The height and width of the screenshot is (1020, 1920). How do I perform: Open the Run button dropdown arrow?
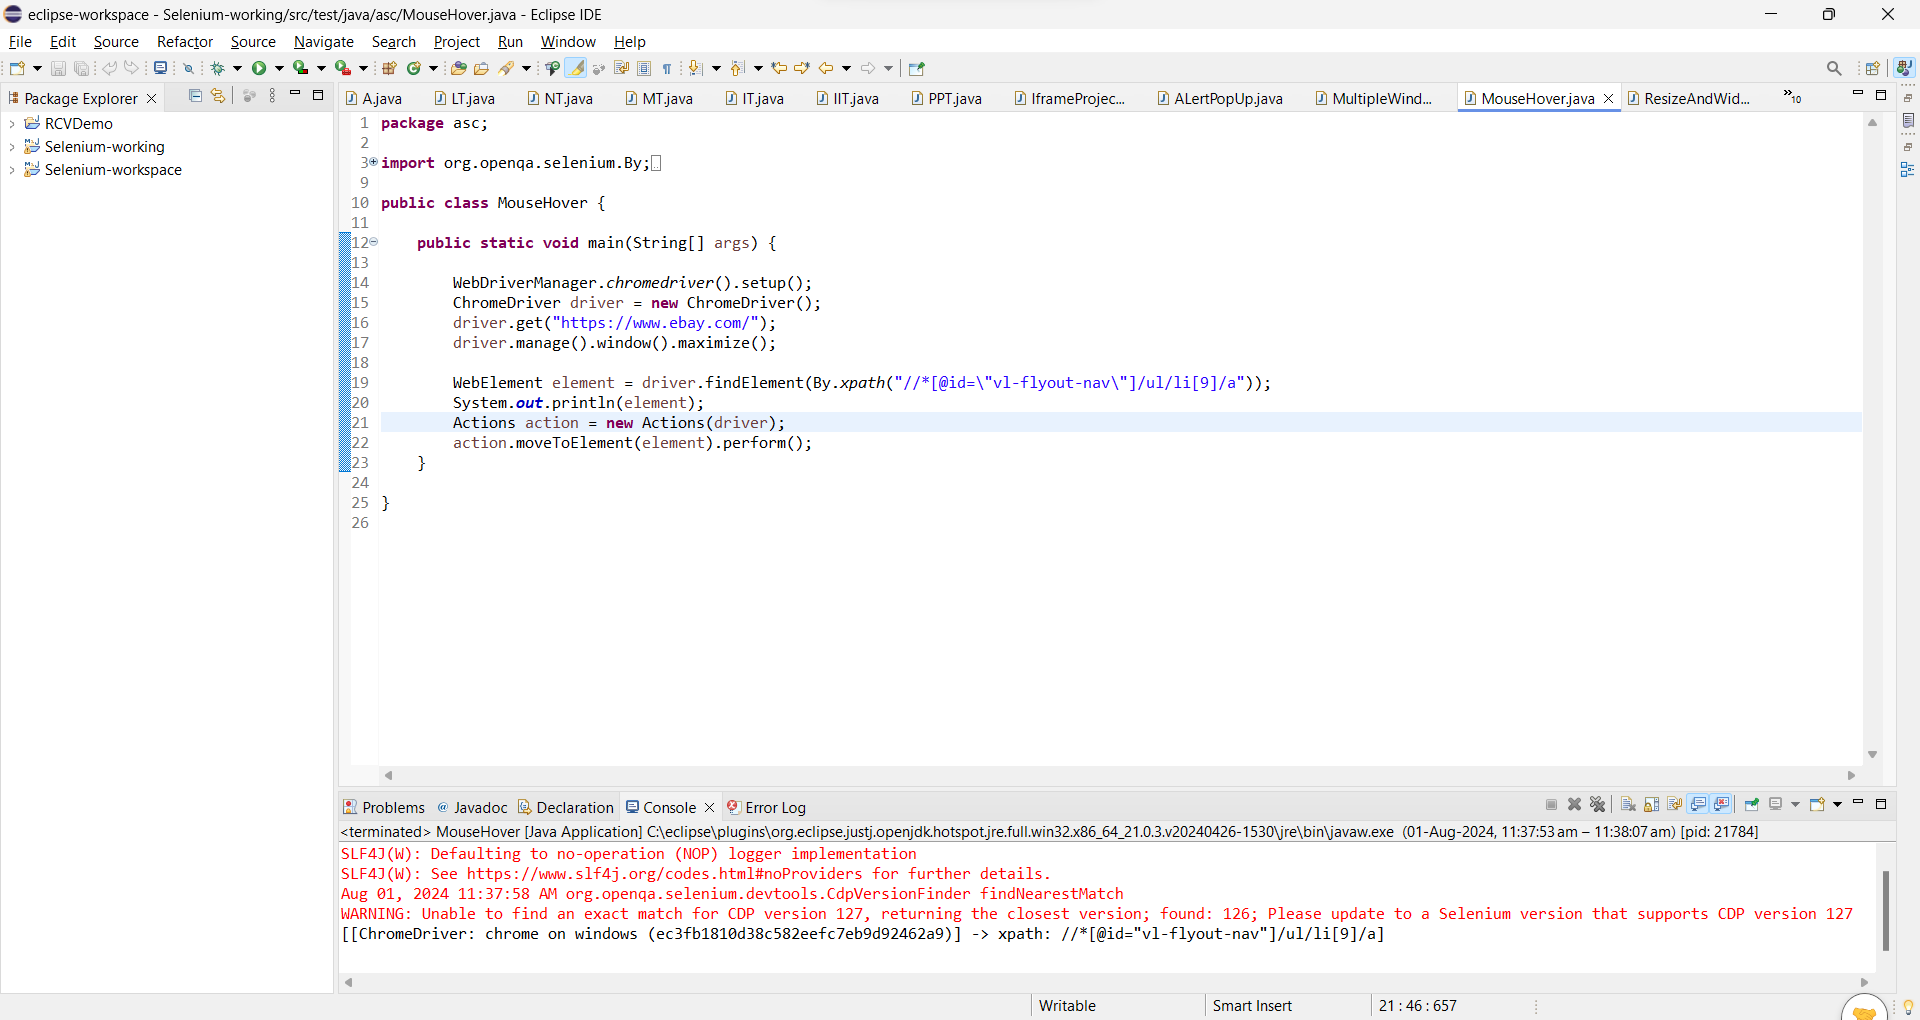pos(278,68)
